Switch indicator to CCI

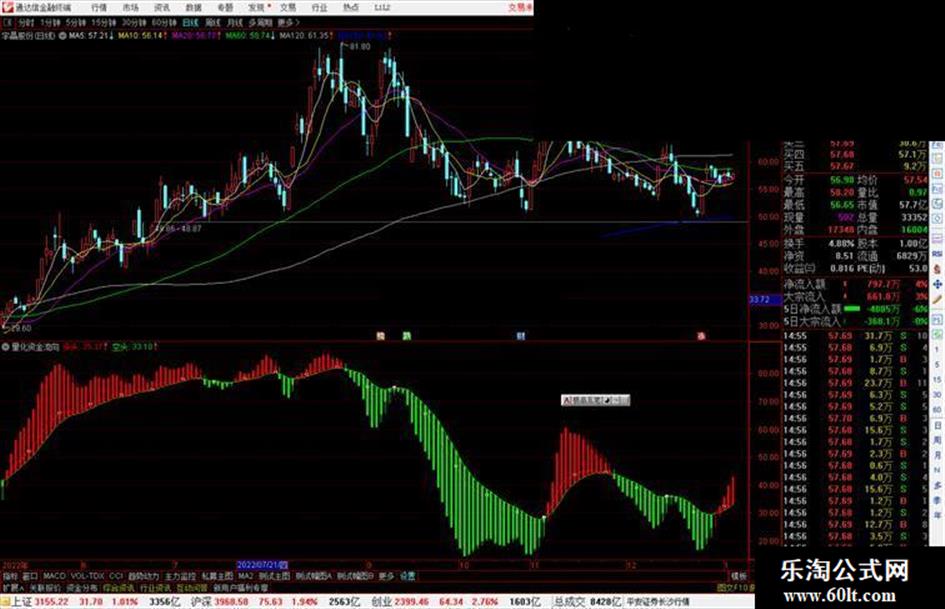click(x=116, y=576)
